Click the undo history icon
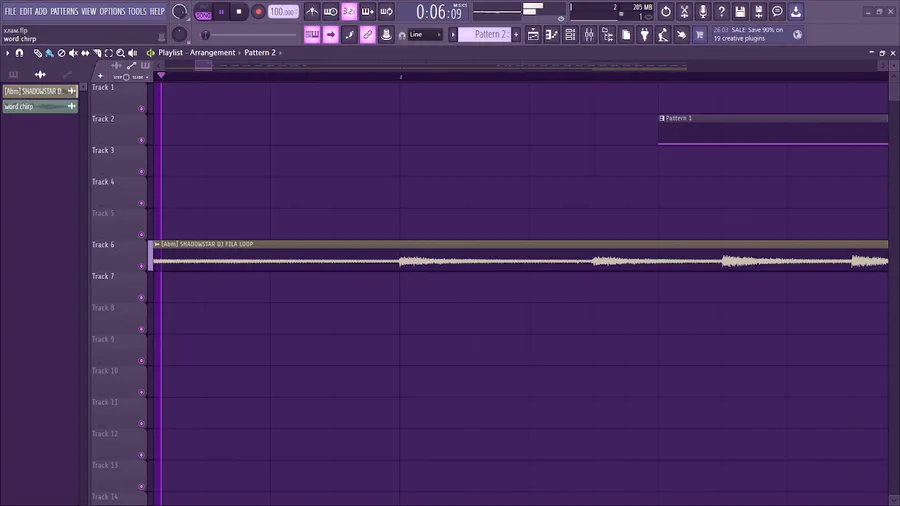 coord(666,11)
